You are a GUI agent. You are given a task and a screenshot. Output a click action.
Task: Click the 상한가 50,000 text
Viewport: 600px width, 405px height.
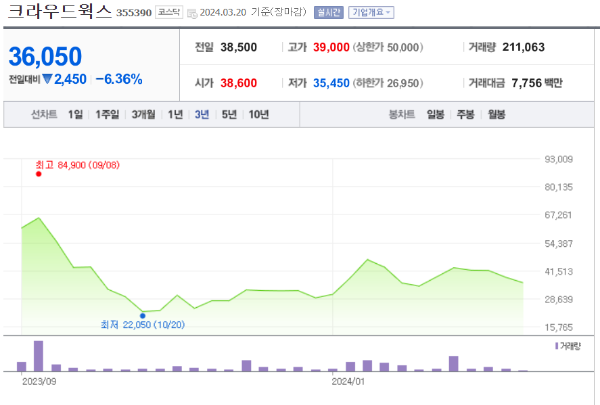(388, 47)
